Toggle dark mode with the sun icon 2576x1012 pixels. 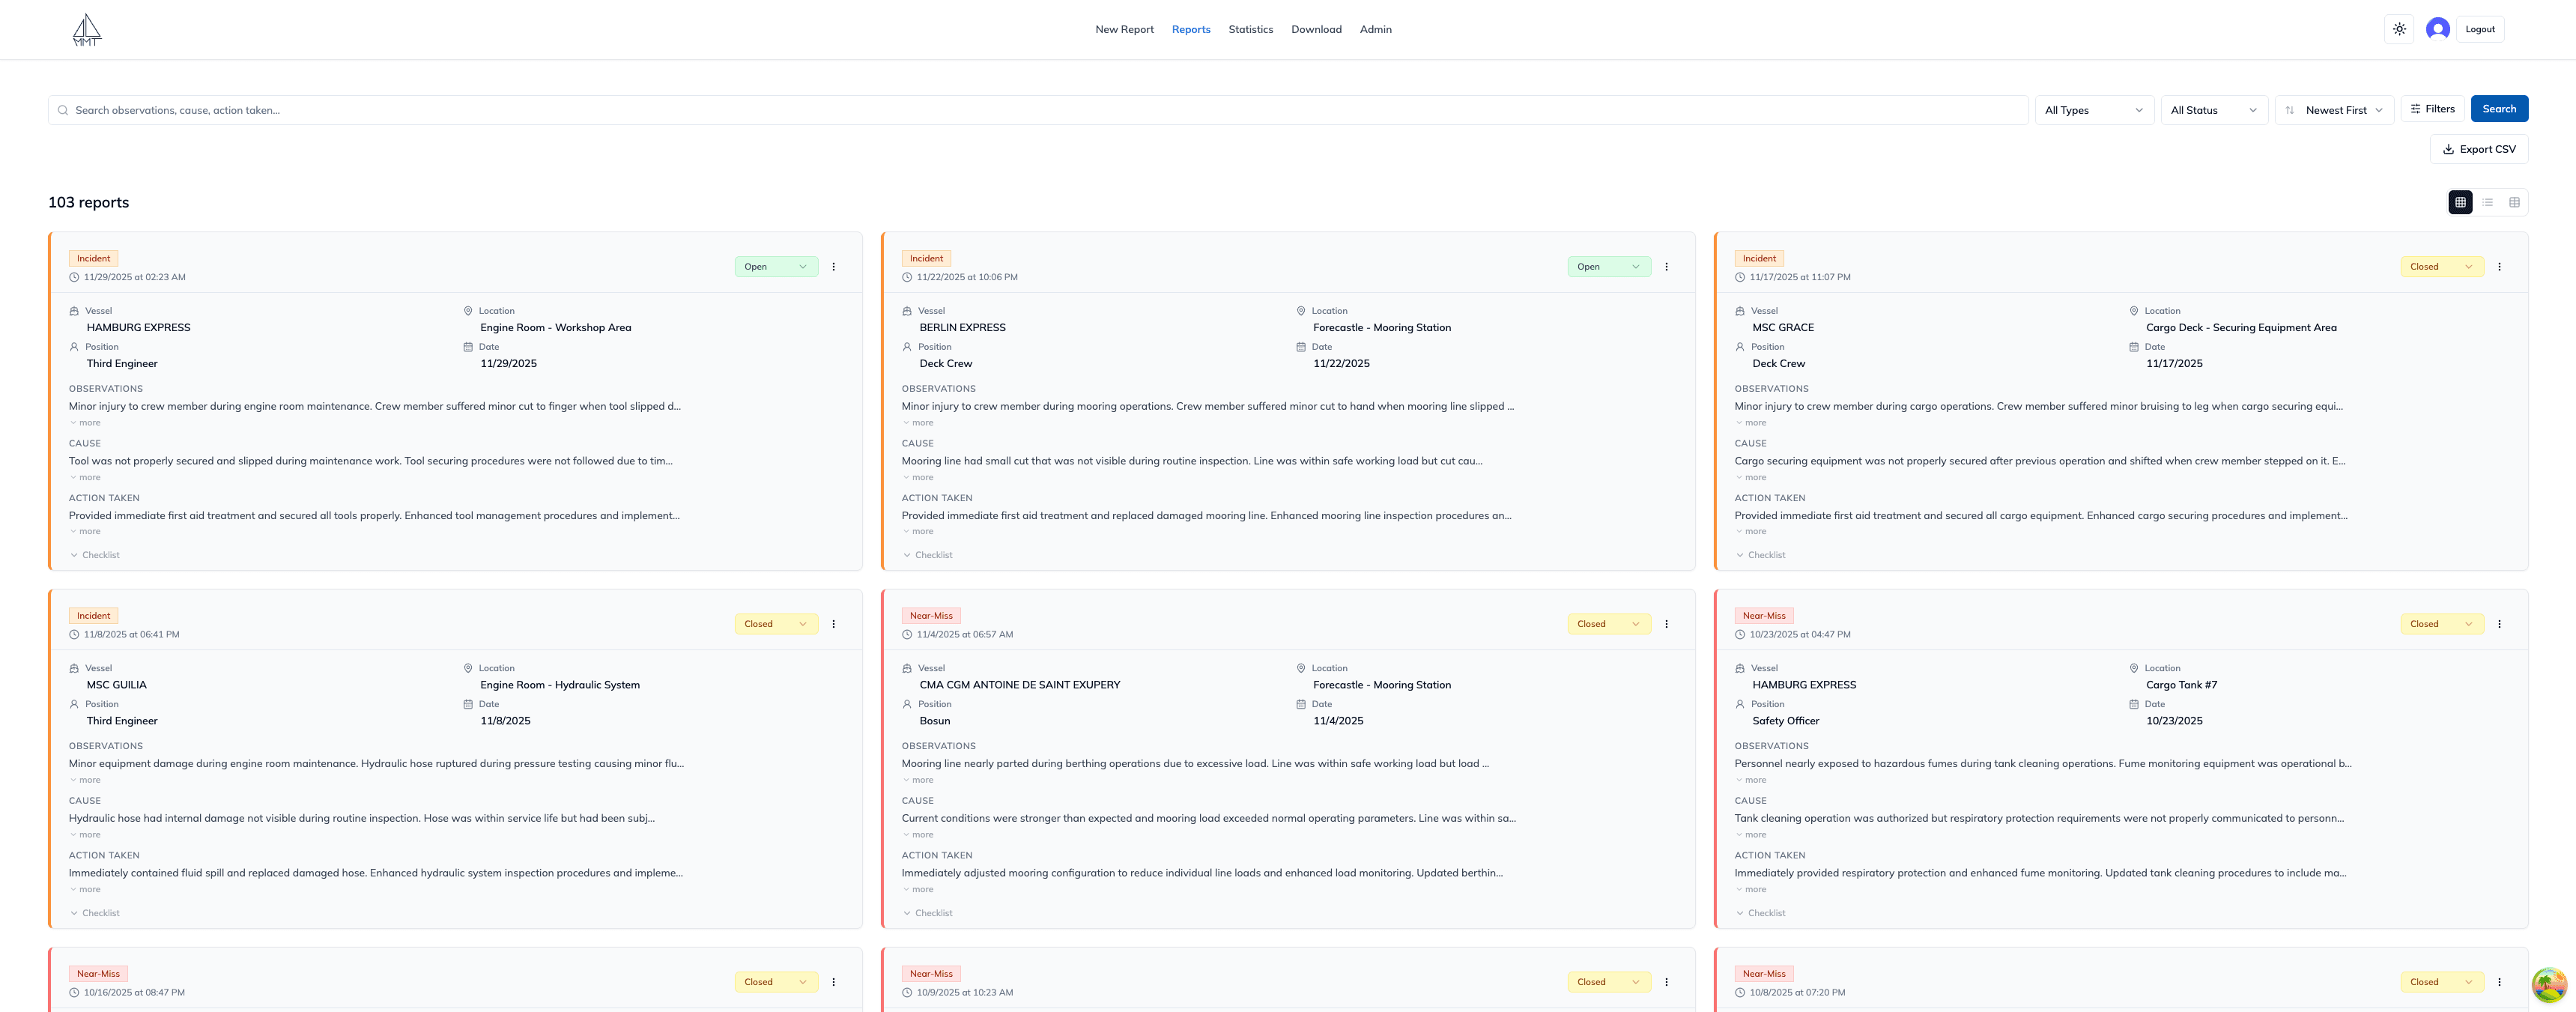point(2399,29)
